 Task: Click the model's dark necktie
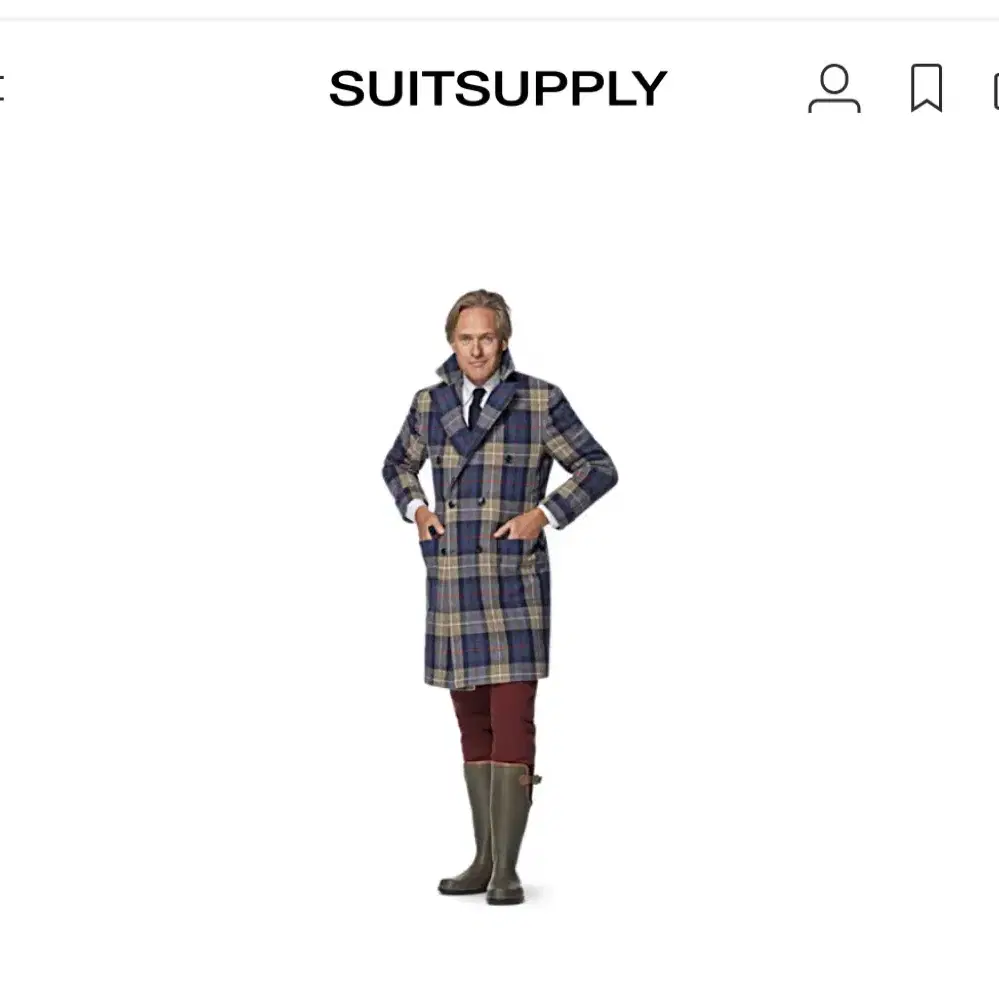(x=477, y=407)
